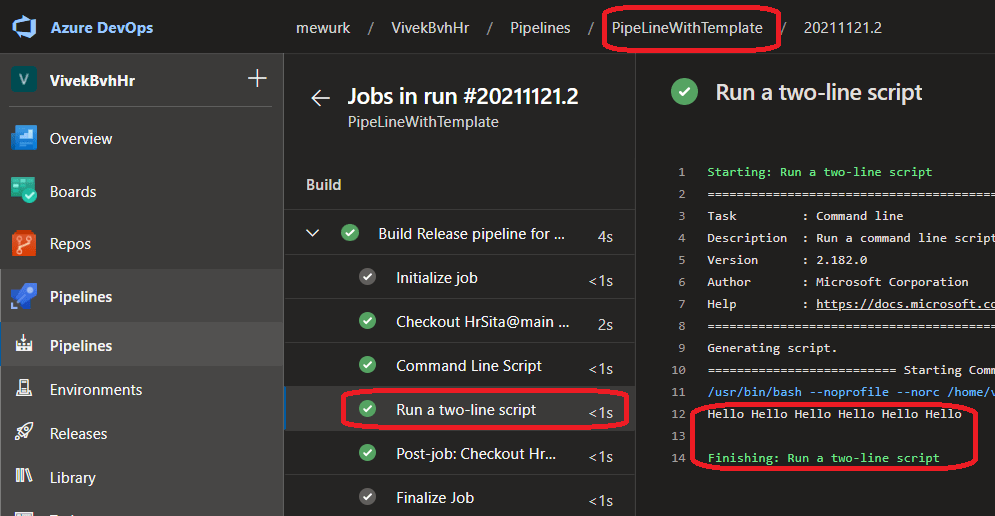The width and height of the screenshot is (995, 516).
Task: Open the mewurk breadcrumb
Action: (323, 28)
